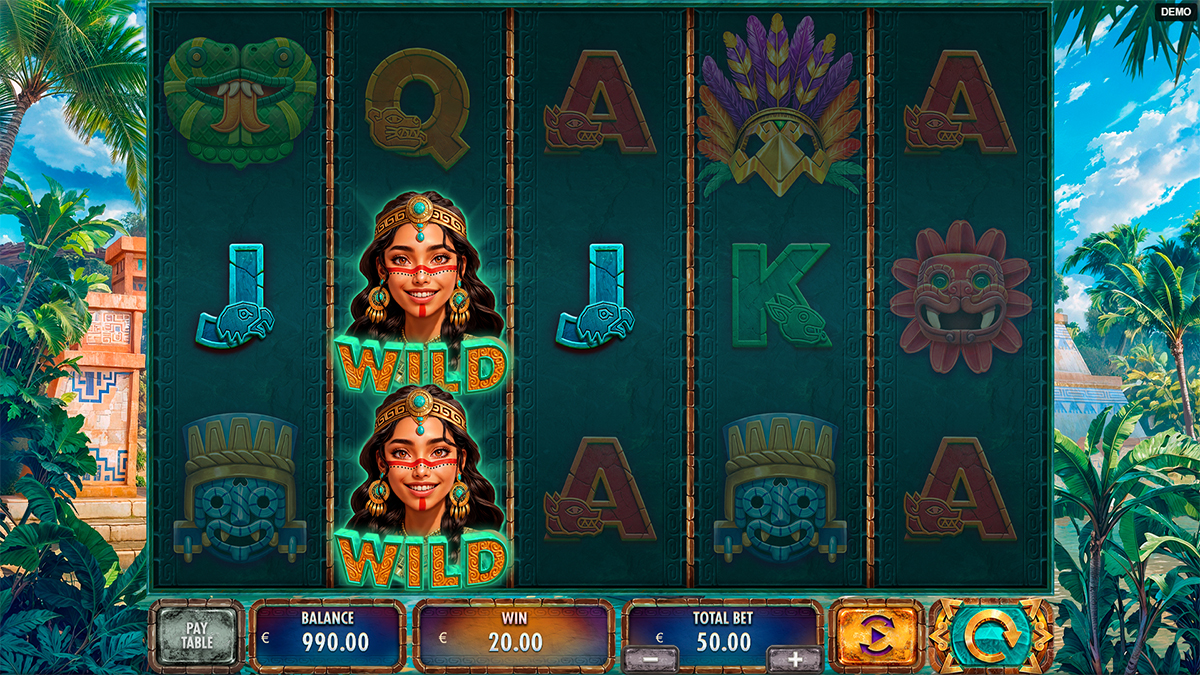Select the green K symbol
Screen dimensions: 1200x675
[780, 295]
